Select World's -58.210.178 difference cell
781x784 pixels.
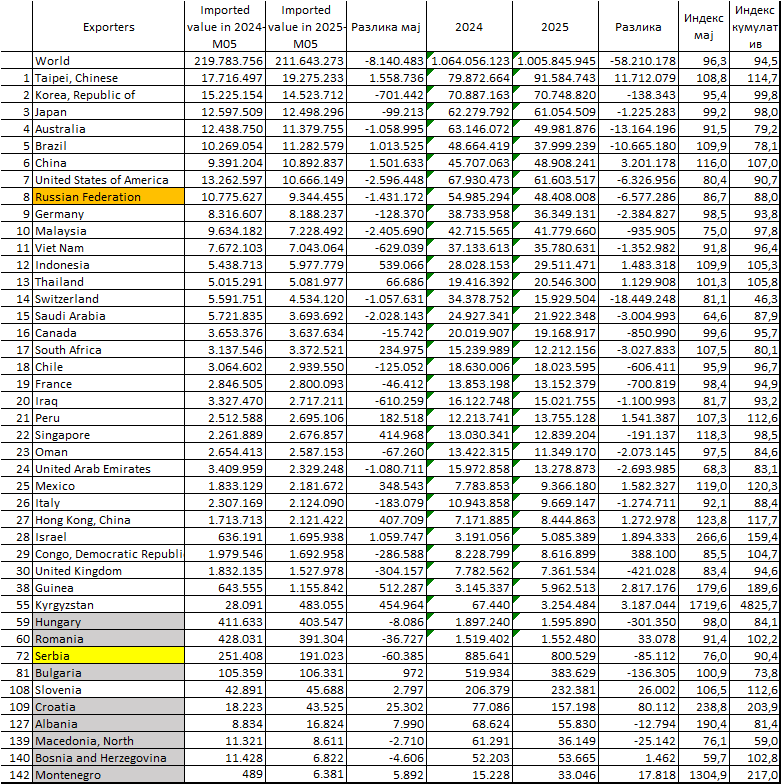coord(638,61)
